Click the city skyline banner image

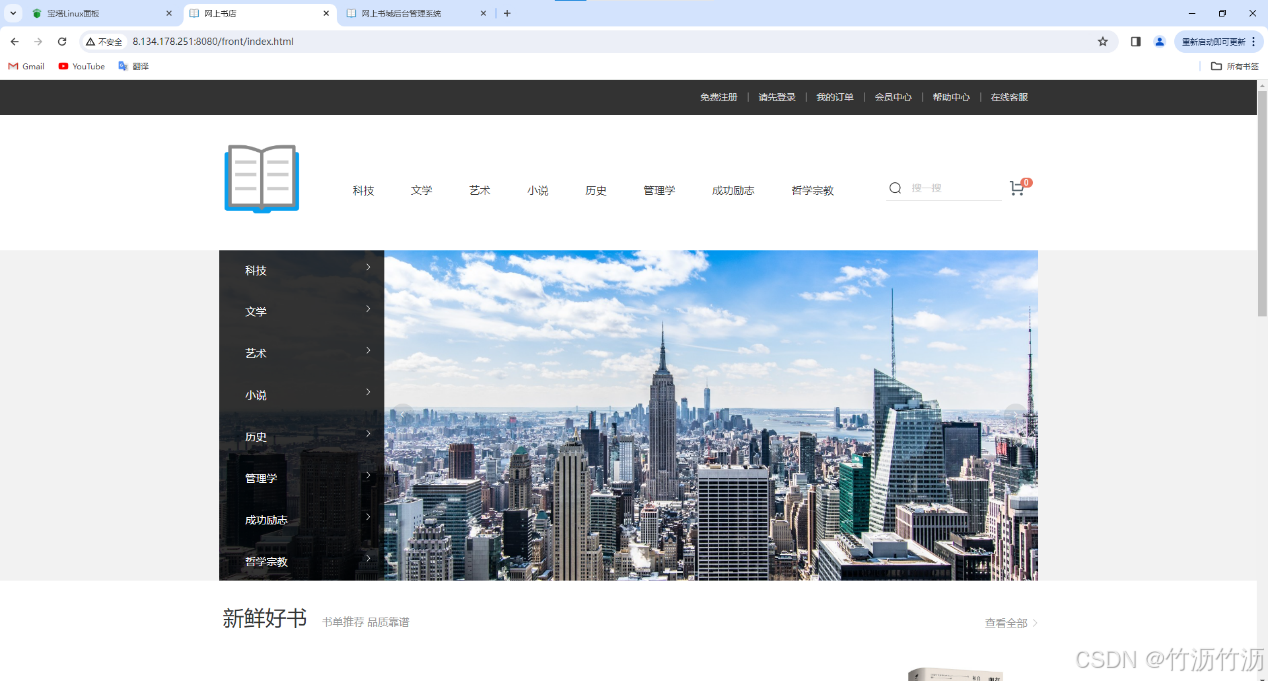pyautogui.click(x=711, y=415)
